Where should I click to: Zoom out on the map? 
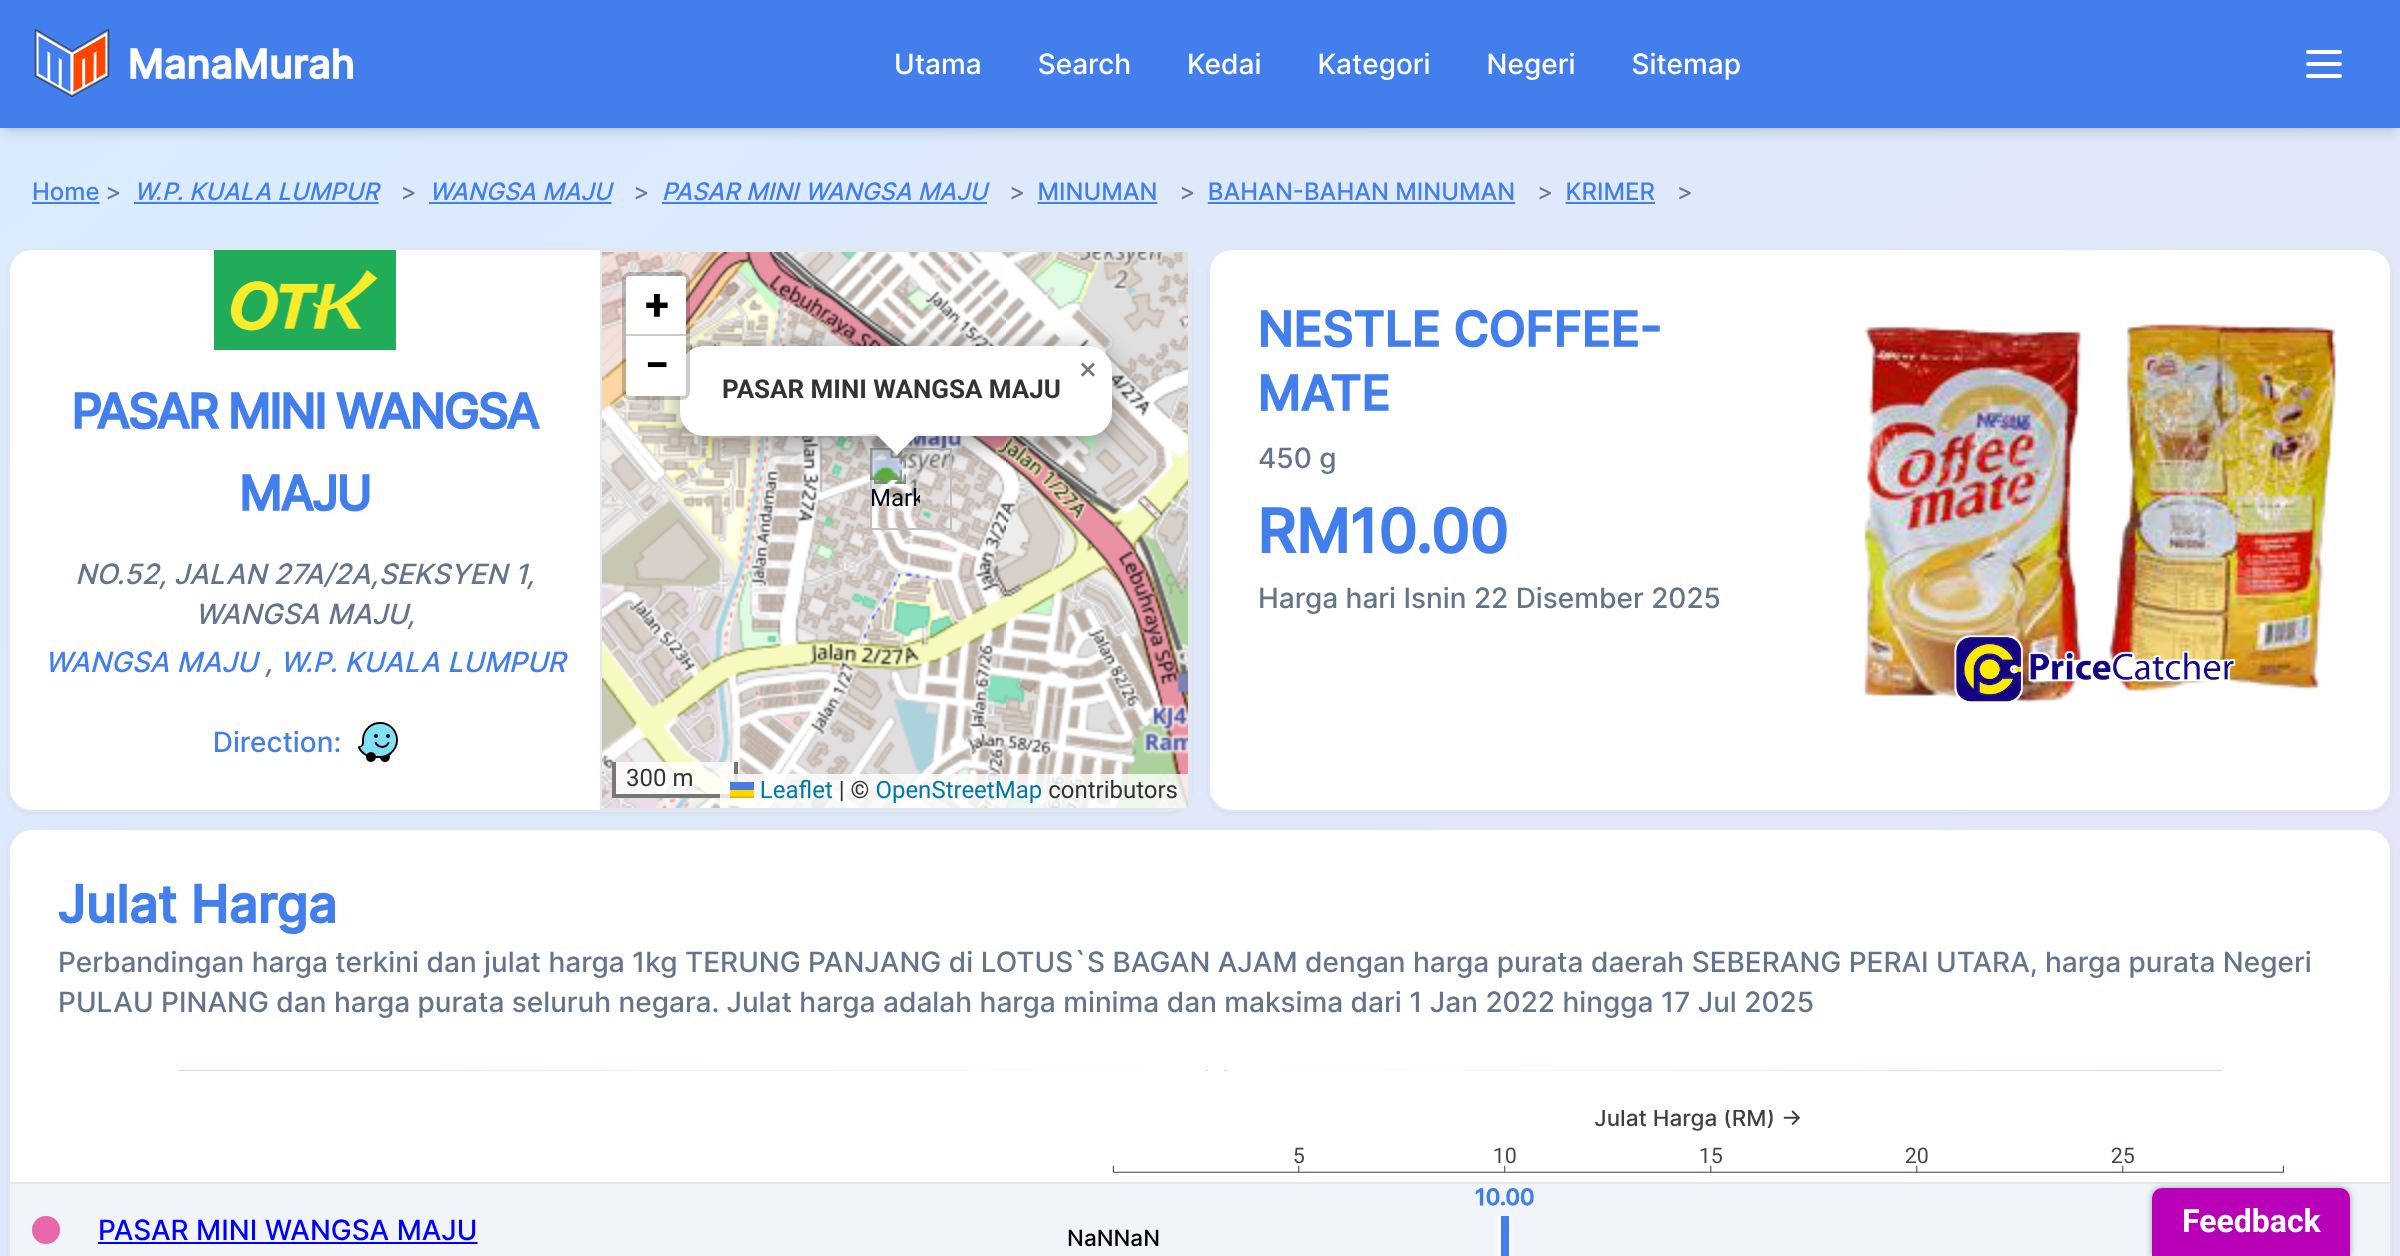tap(656, 365)
